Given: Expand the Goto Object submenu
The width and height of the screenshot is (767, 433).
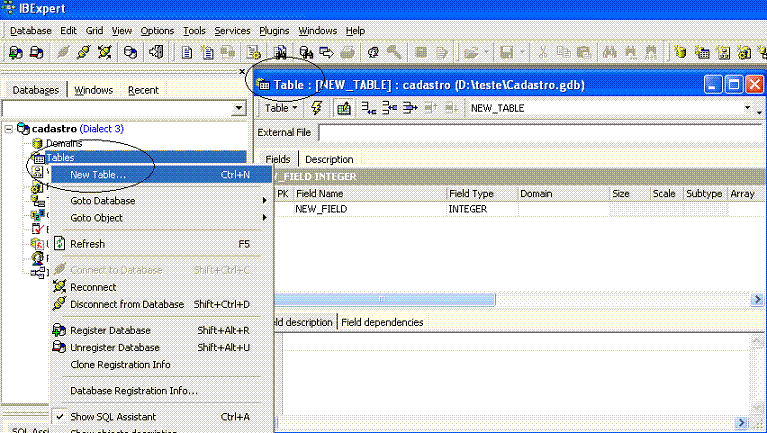Looking at the screenshot, I should click(161, 218).
